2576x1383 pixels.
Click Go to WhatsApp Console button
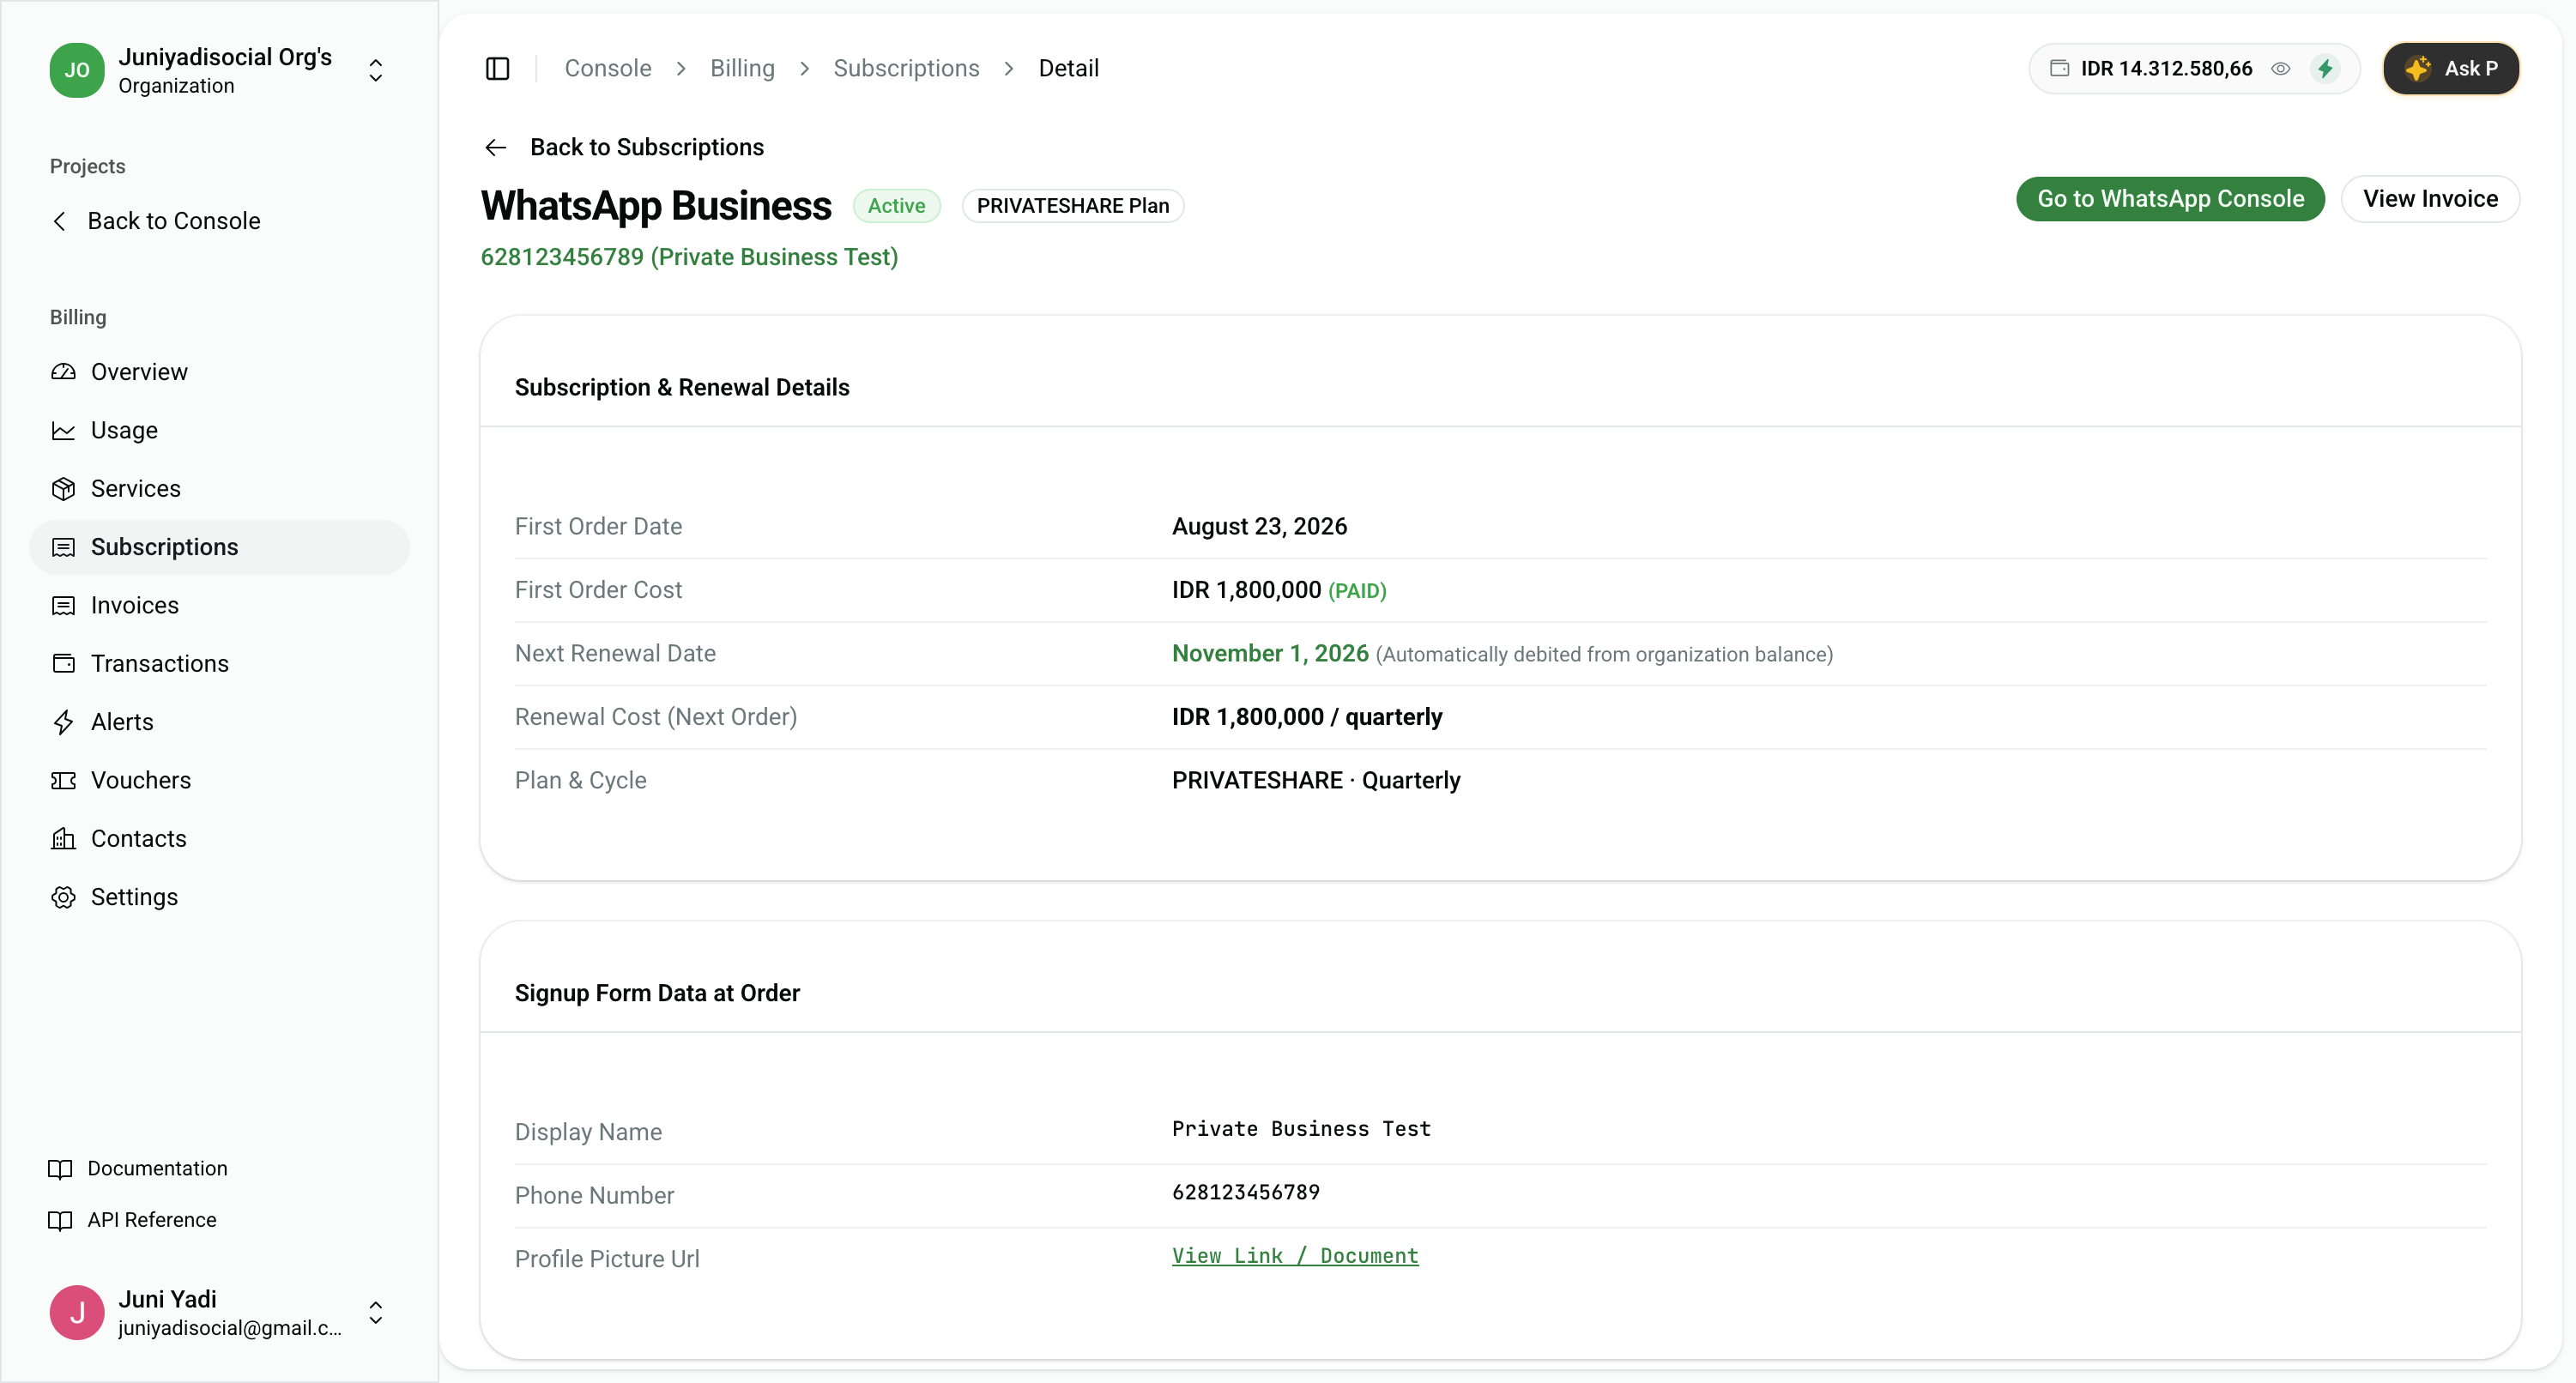pos(2170,199)
